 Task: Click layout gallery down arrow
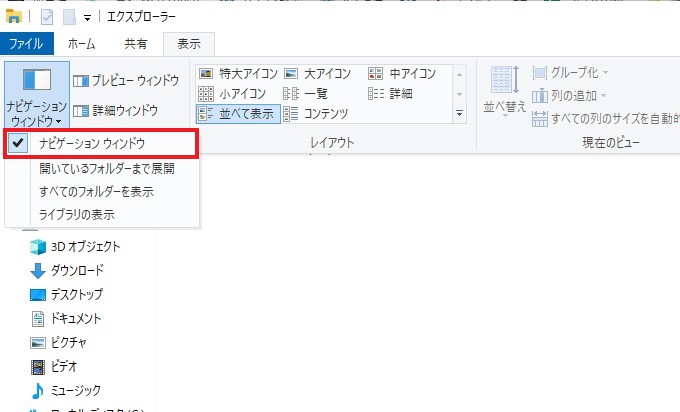460,94
